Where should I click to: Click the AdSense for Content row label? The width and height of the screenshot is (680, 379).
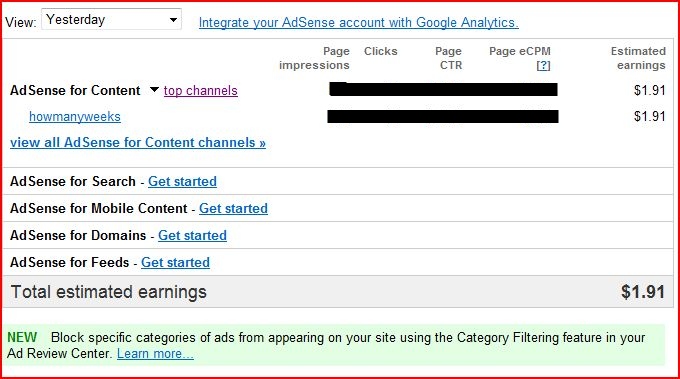pos(75,91)
